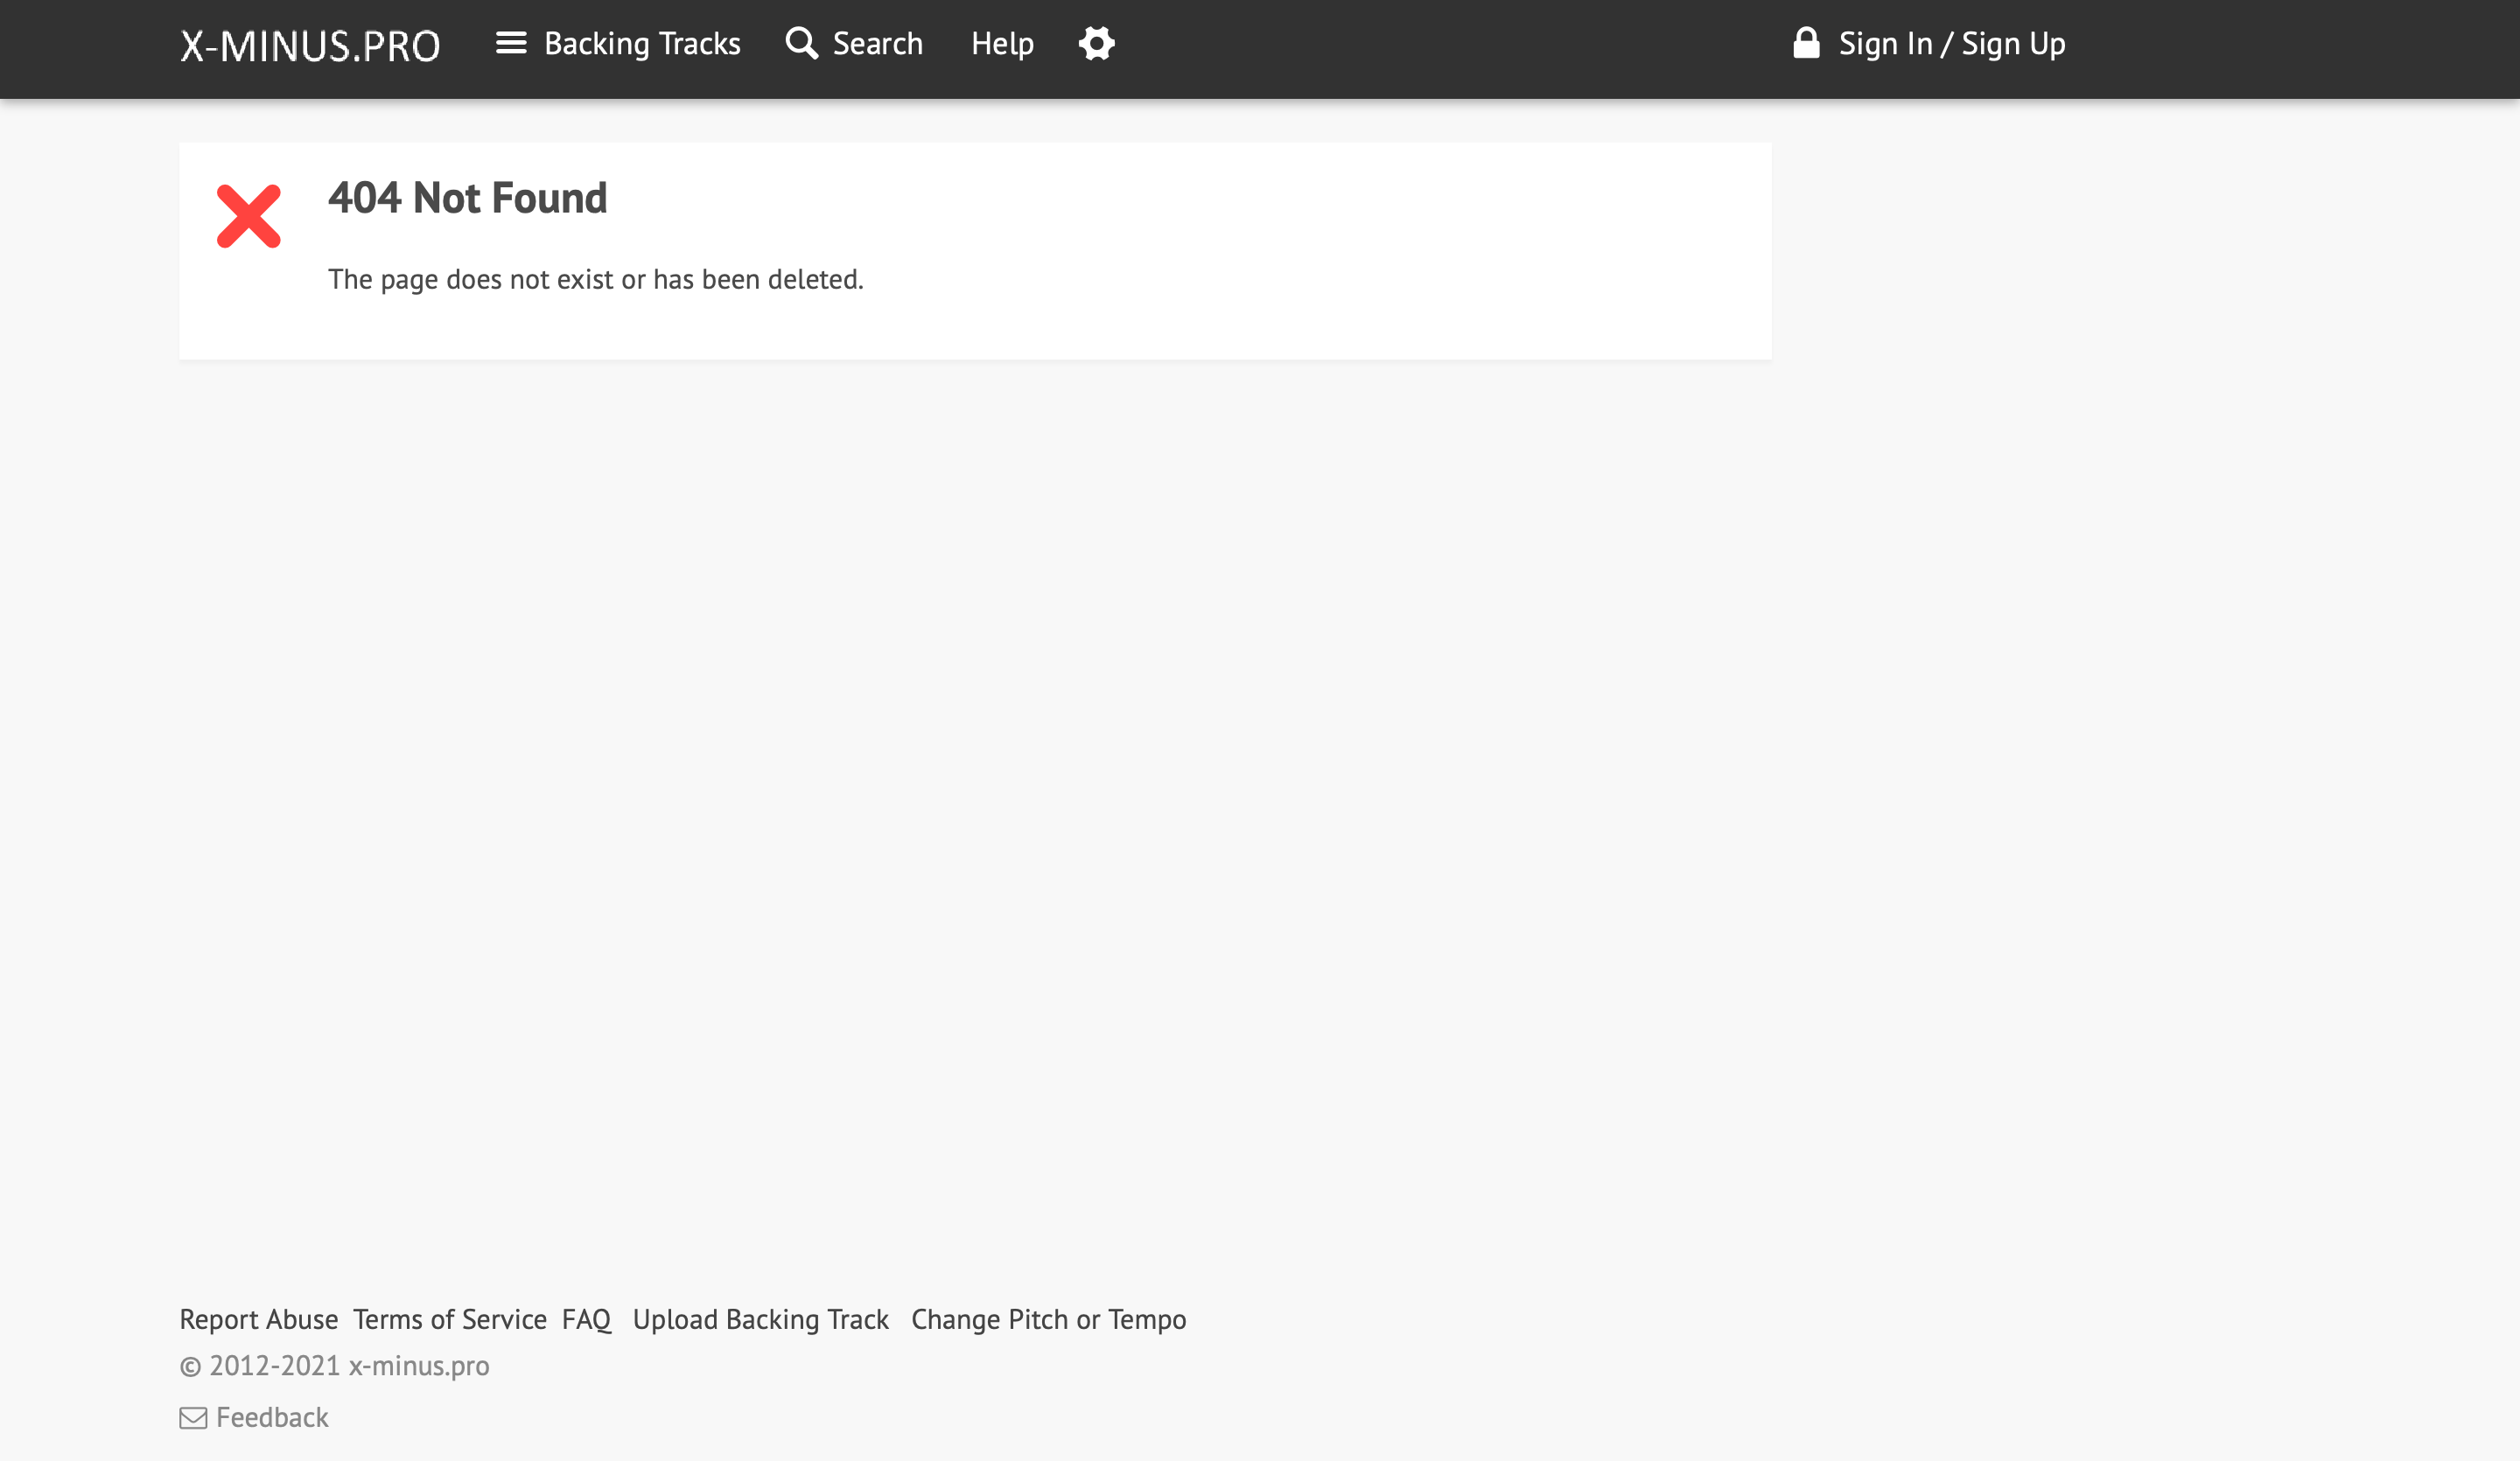Screen dimensions: 2520x1461
Task: Click the 404 Not Found heading
Action: [x=467, y=198]
